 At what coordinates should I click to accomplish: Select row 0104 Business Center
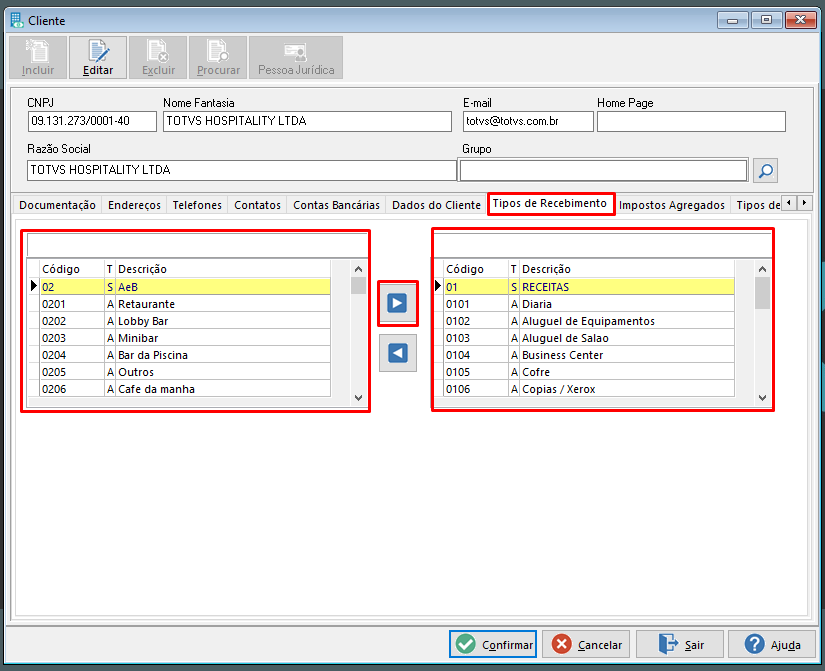[x=589, y=355]
